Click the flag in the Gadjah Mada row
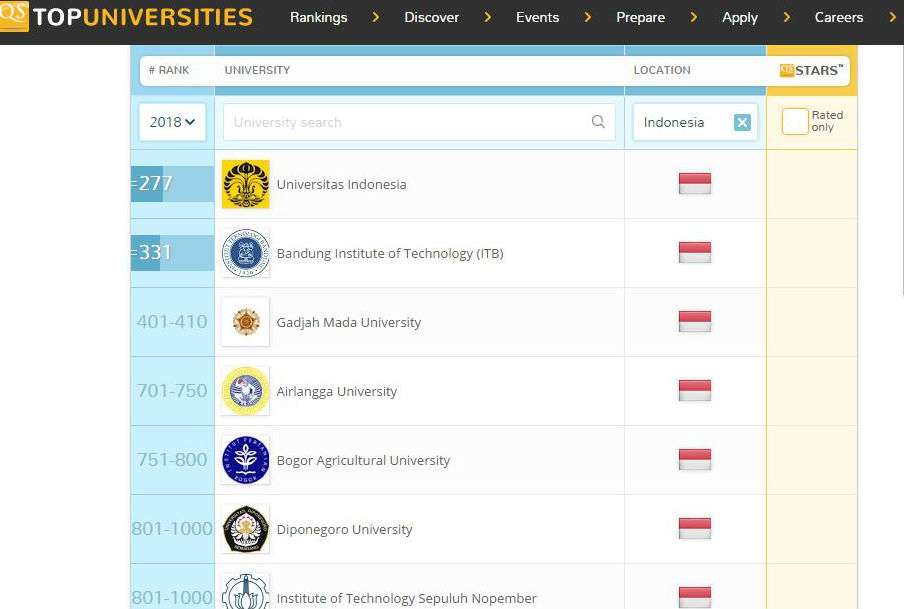Image resolution: width=904 pixels, height=609 pixels. [x=695, y=321]
